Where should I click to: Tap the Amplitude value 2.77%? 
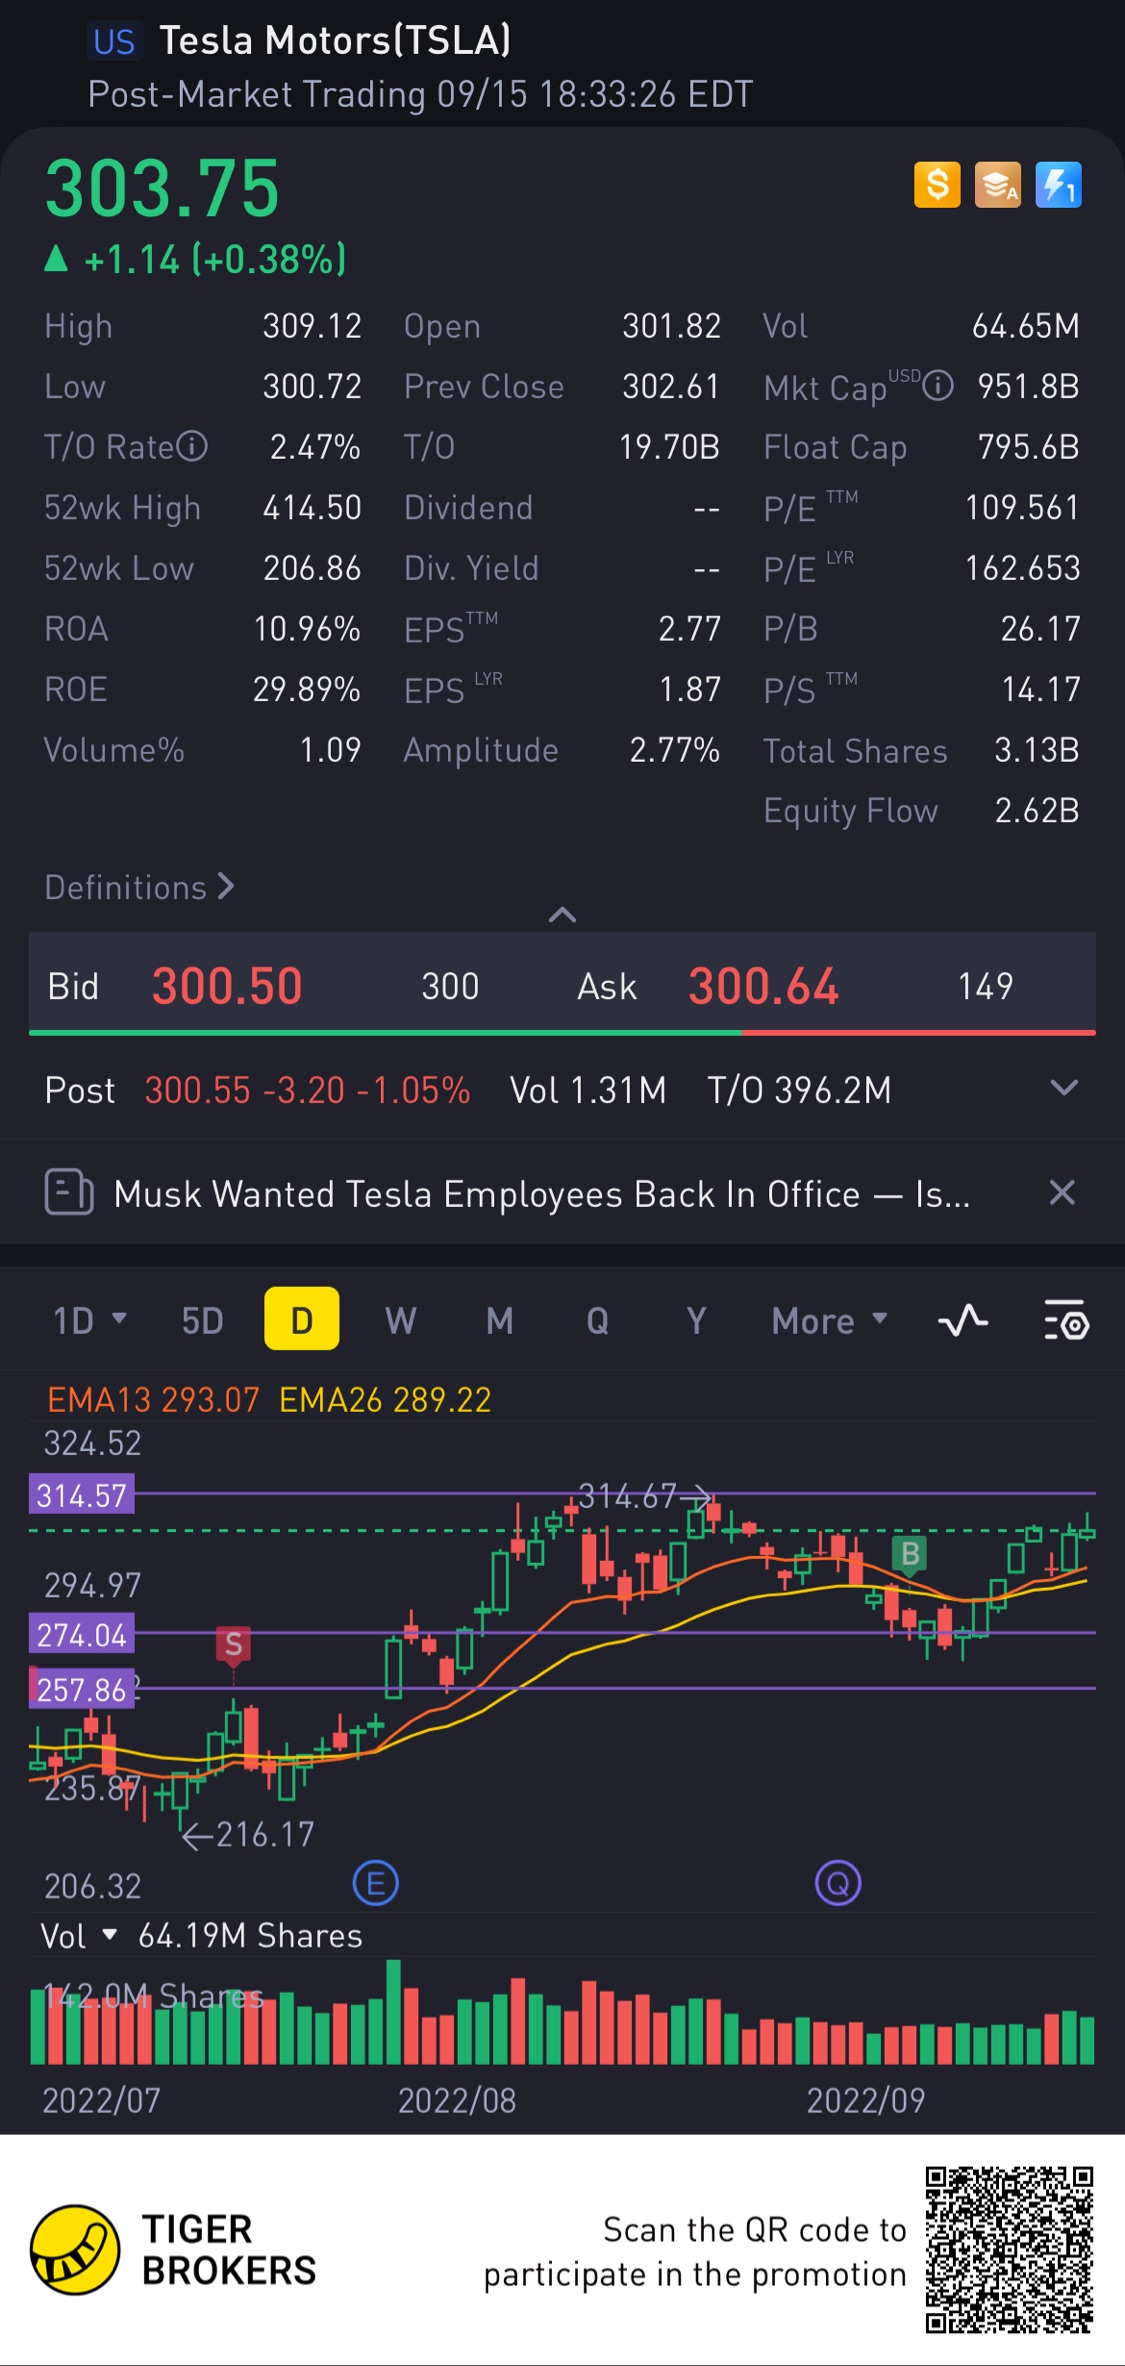(674, 750)
